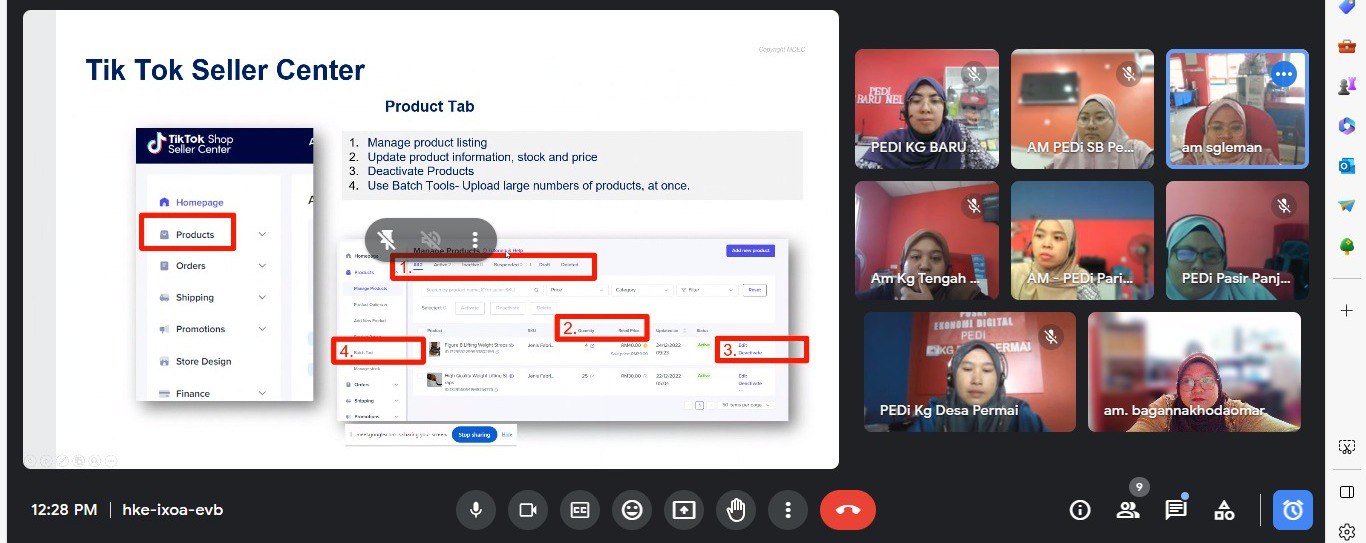This screenshot has height=543, width=1366.
Task: Click the product search input field
Action: coord(482,290)
